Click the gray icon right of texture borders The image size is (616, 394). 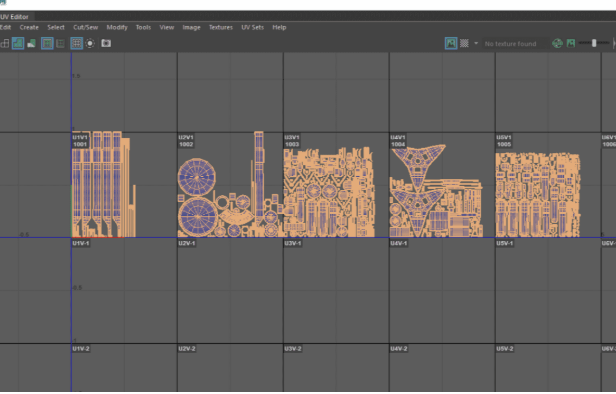(x=60, y=43)
